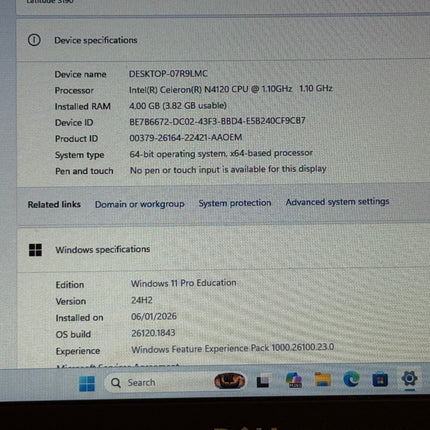Image resolution: width=430 pixels, height=430 pixels.
Task: Click the Device specifications info icon
Action: pos(34,40)
